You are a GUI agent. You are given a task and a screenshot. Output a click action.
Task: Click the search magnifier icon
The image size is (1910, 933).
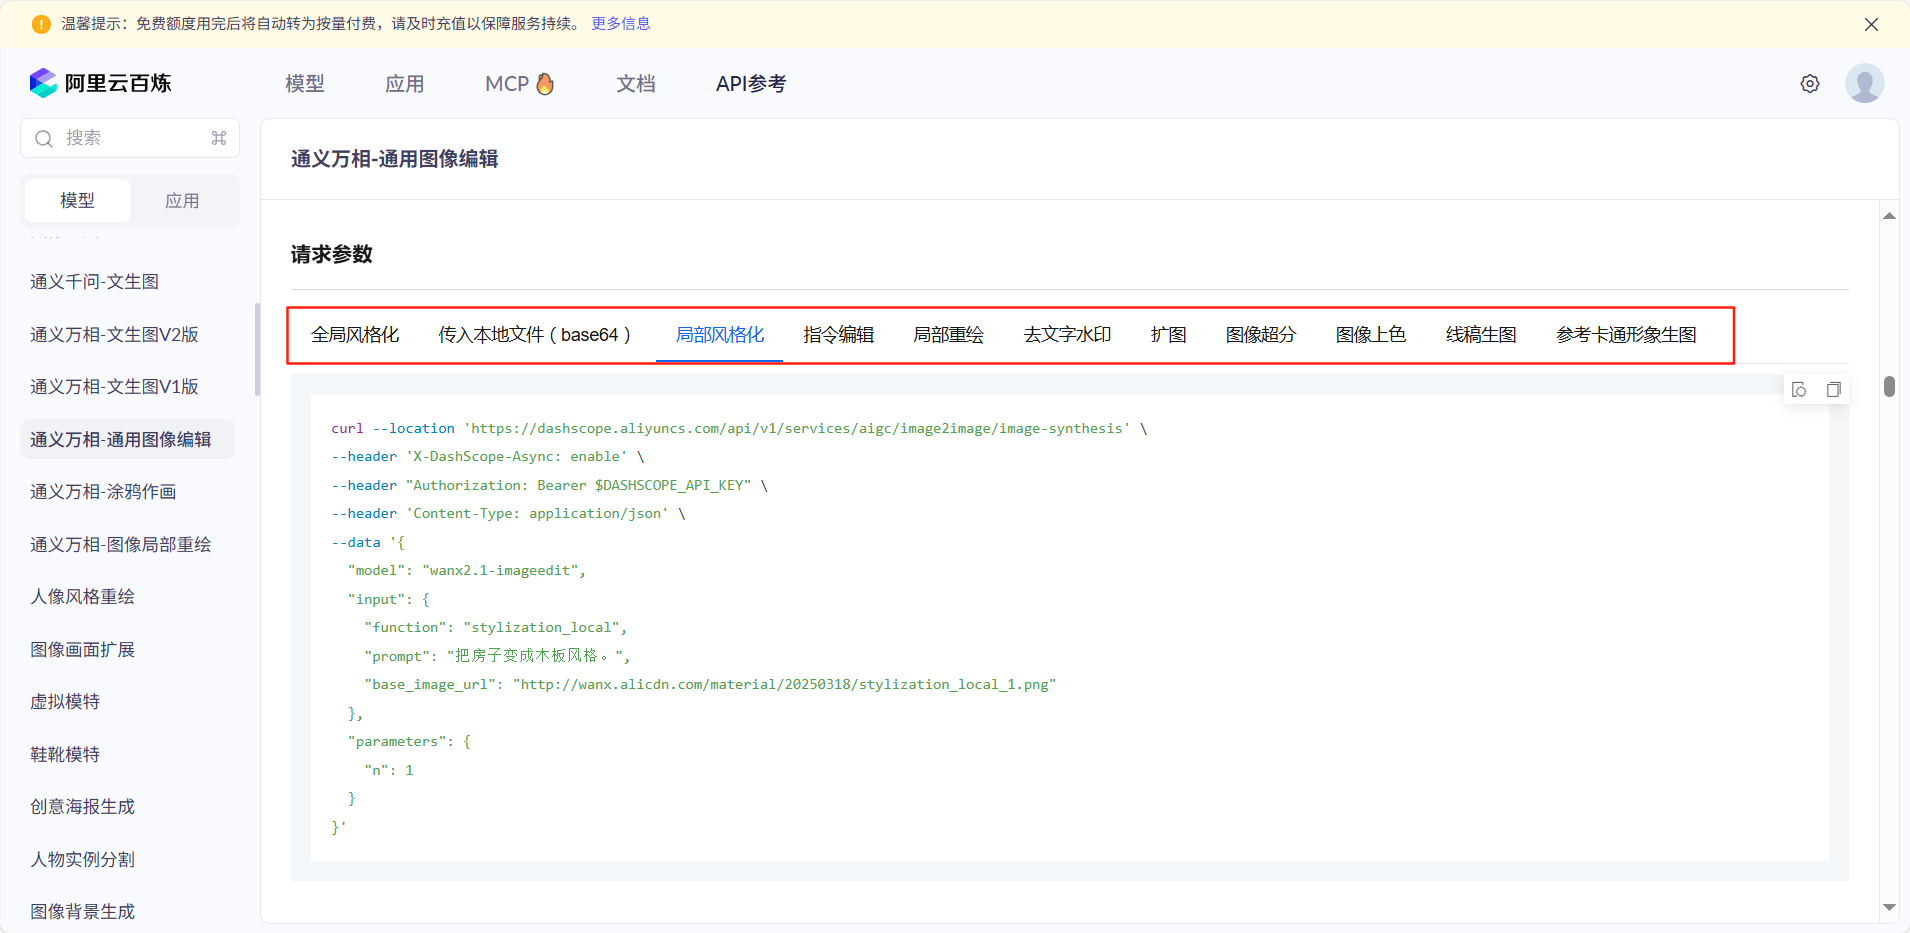click(44, 138)
